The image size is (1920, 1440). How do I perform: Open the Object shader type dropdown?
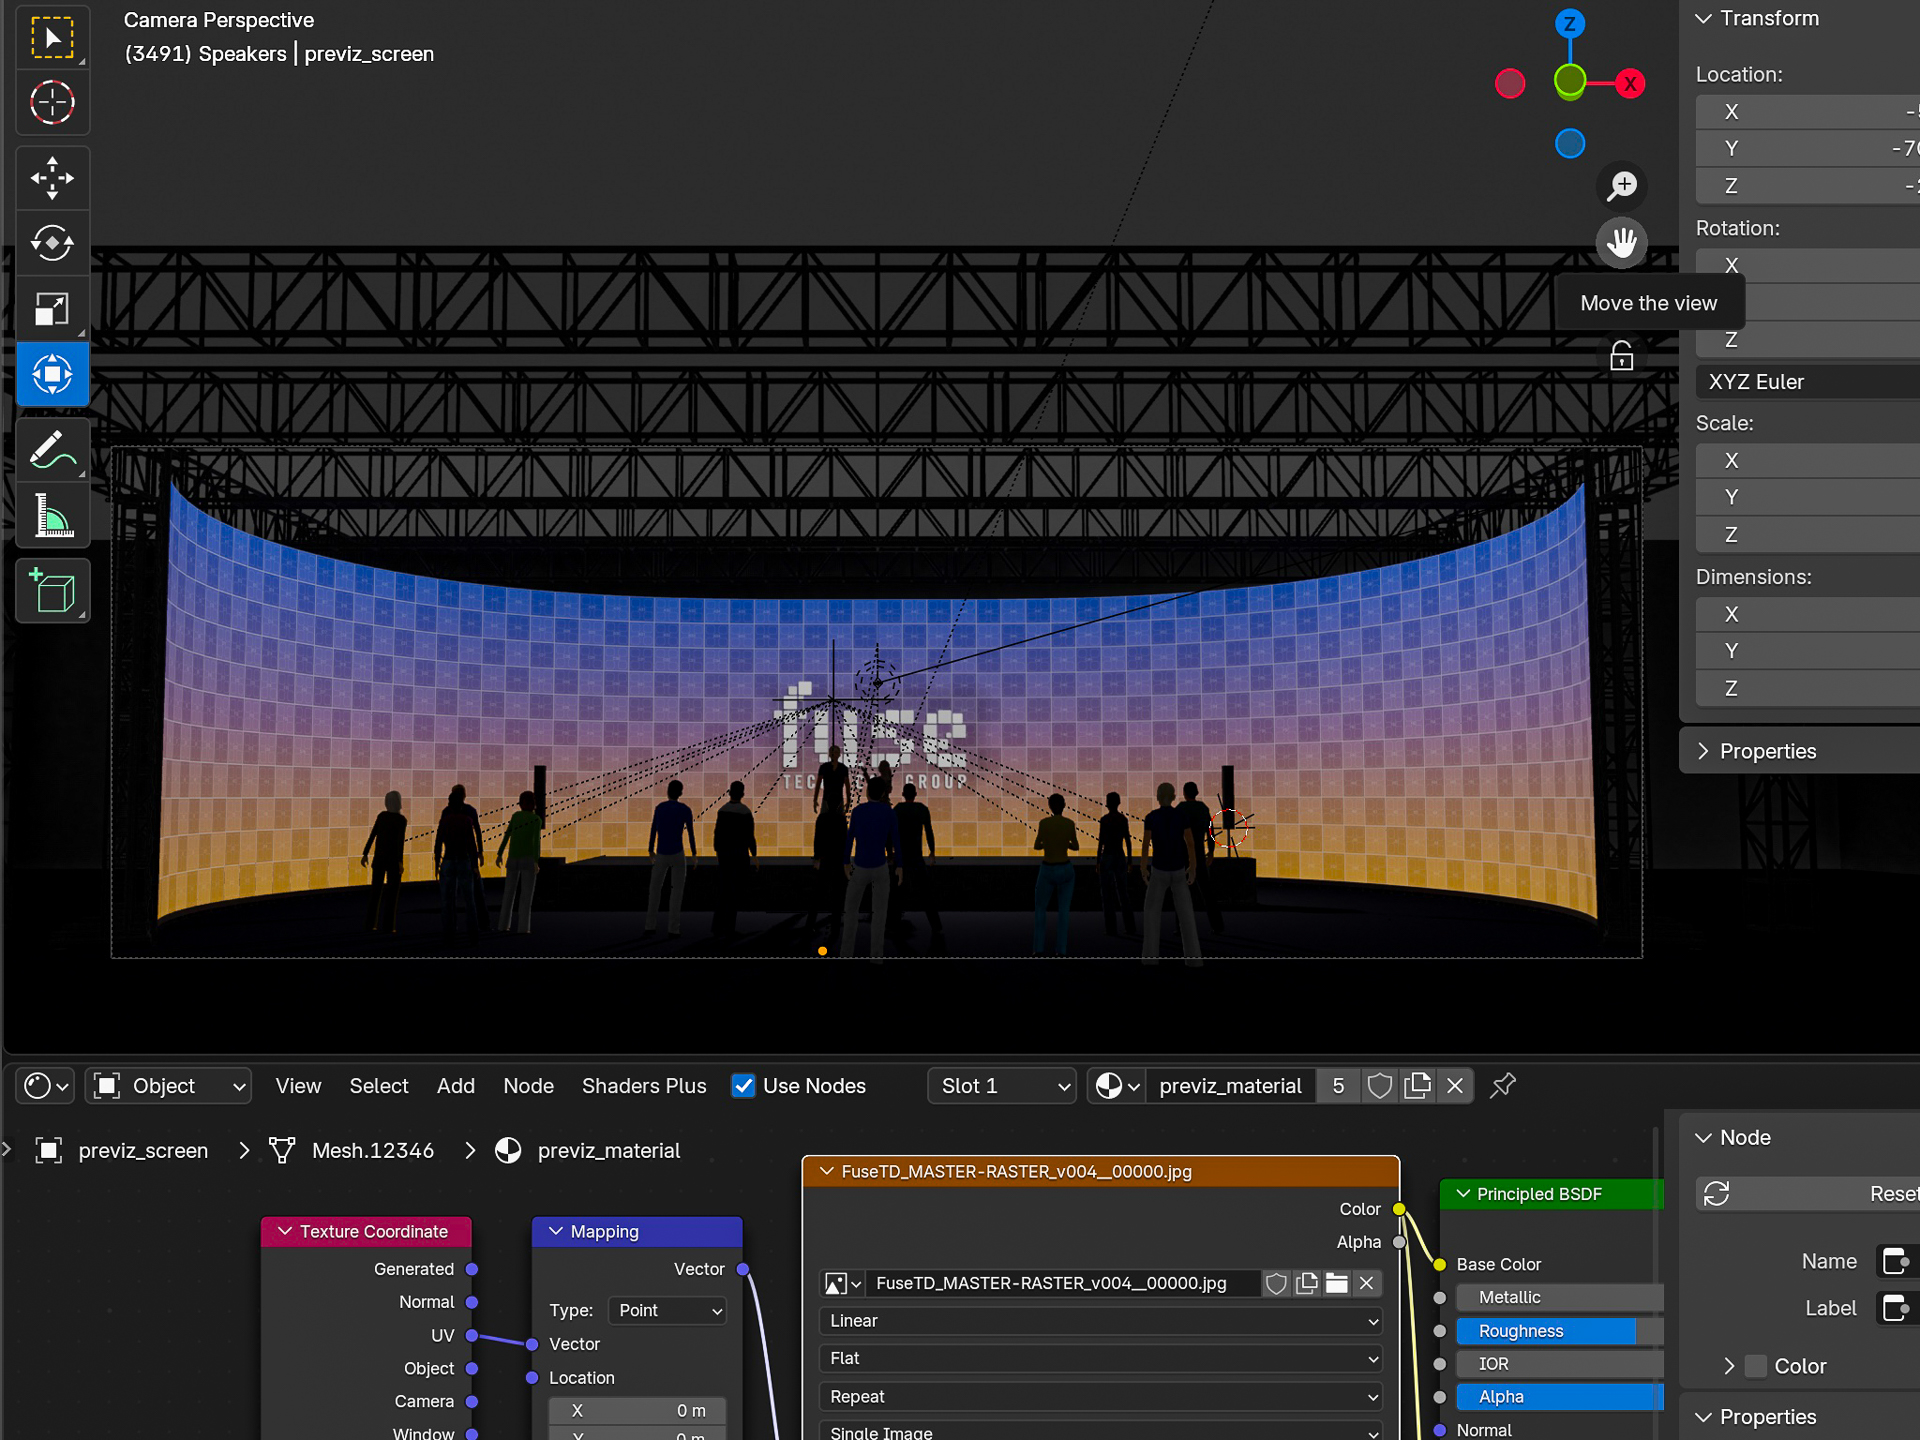168,1086
